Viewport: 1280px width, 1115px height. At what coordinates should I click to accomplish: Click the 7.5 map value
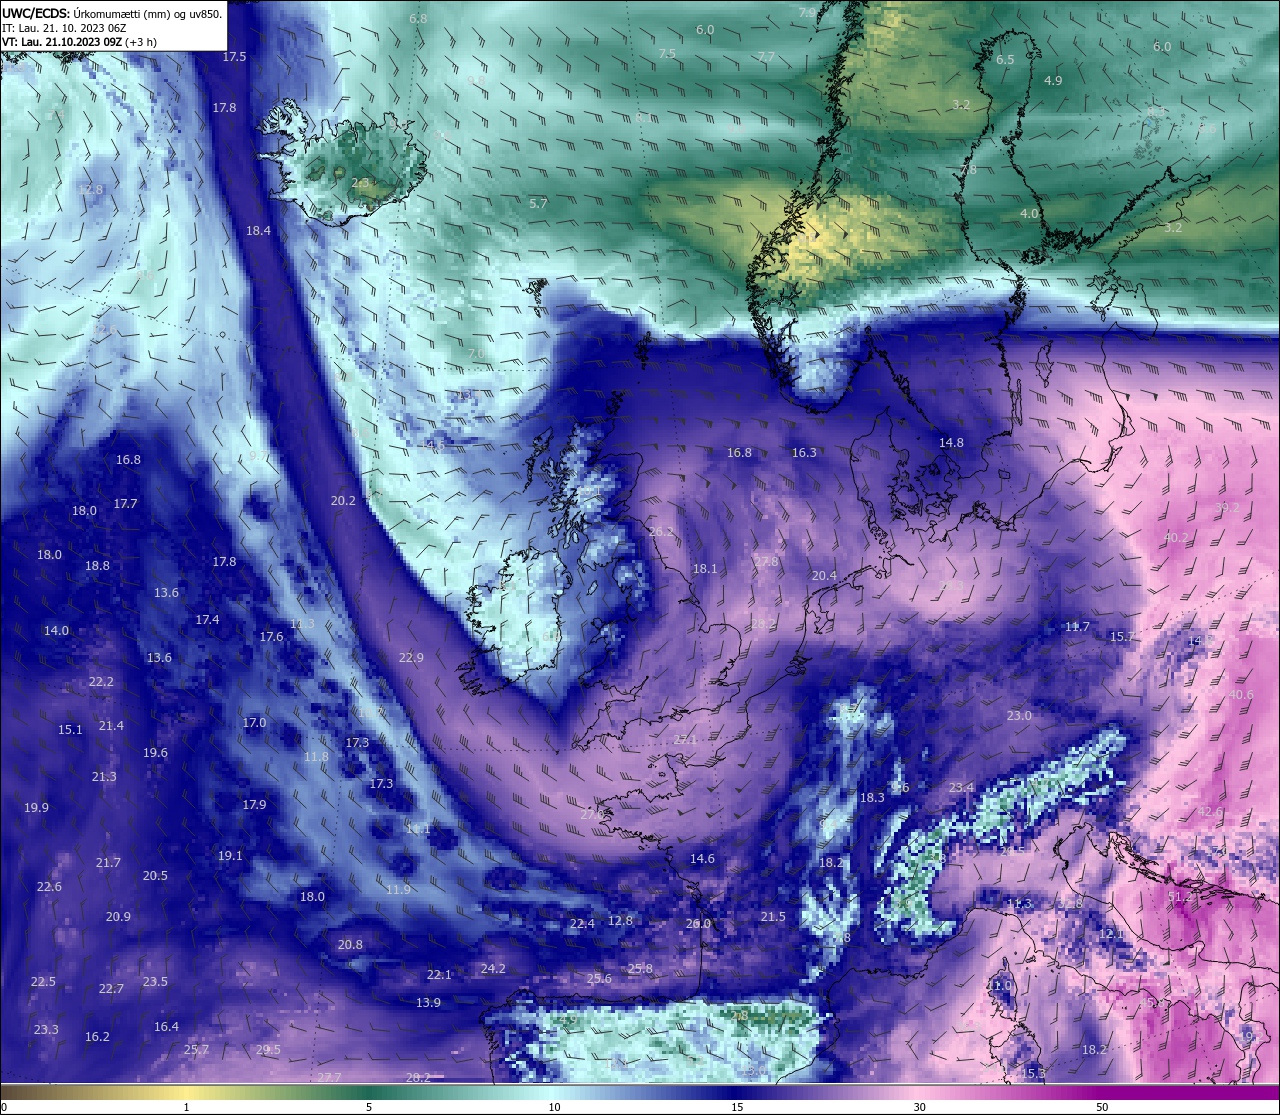pyautogui.click(x=667, y=54)
